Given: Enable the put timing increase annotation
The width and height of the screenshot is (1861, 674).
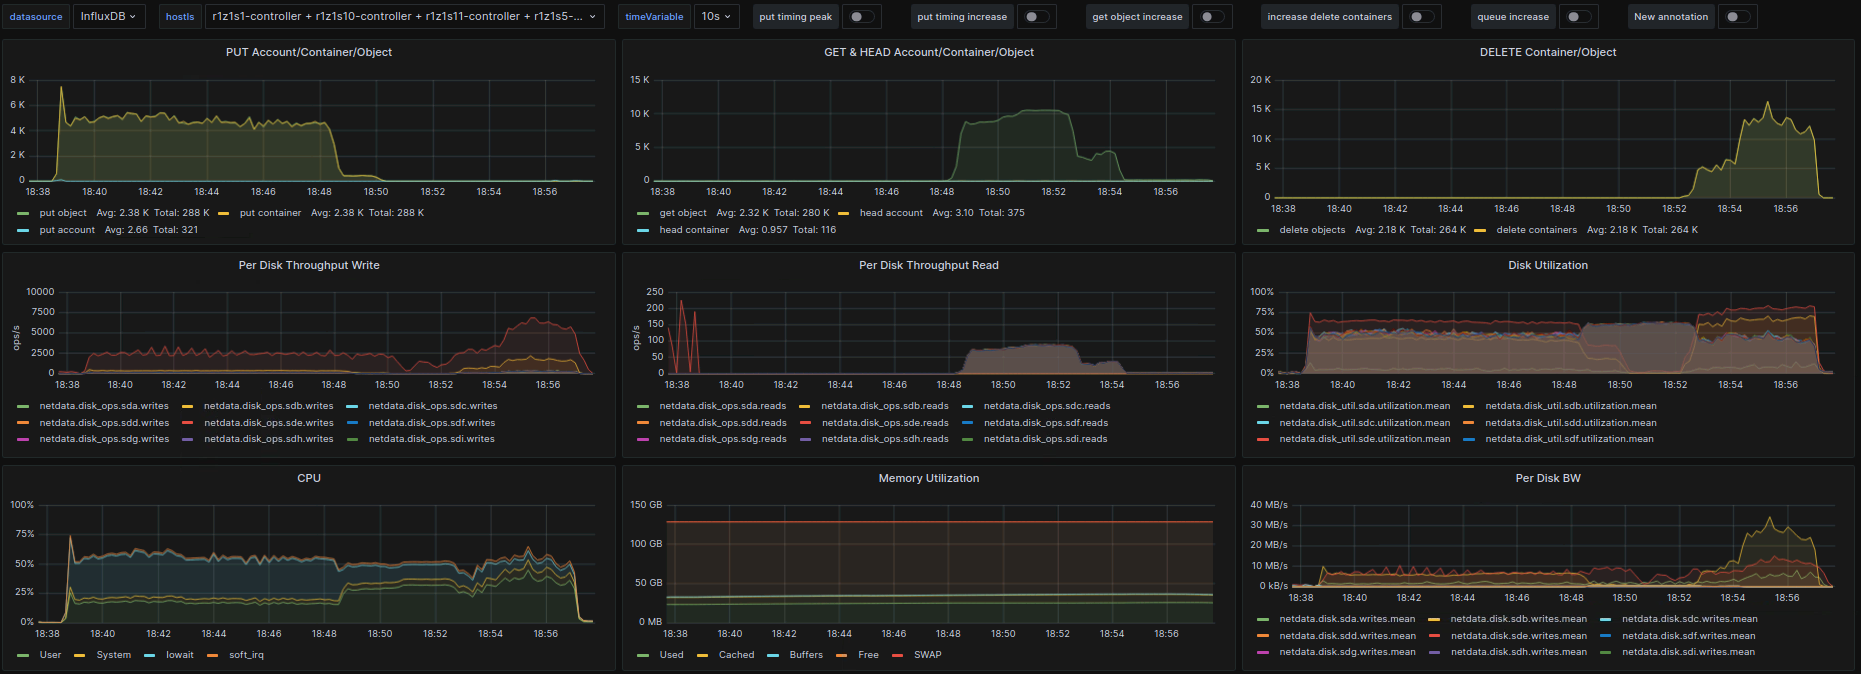Looking at the screenshot, I should pyautogui.click(x=1036, y=17).
